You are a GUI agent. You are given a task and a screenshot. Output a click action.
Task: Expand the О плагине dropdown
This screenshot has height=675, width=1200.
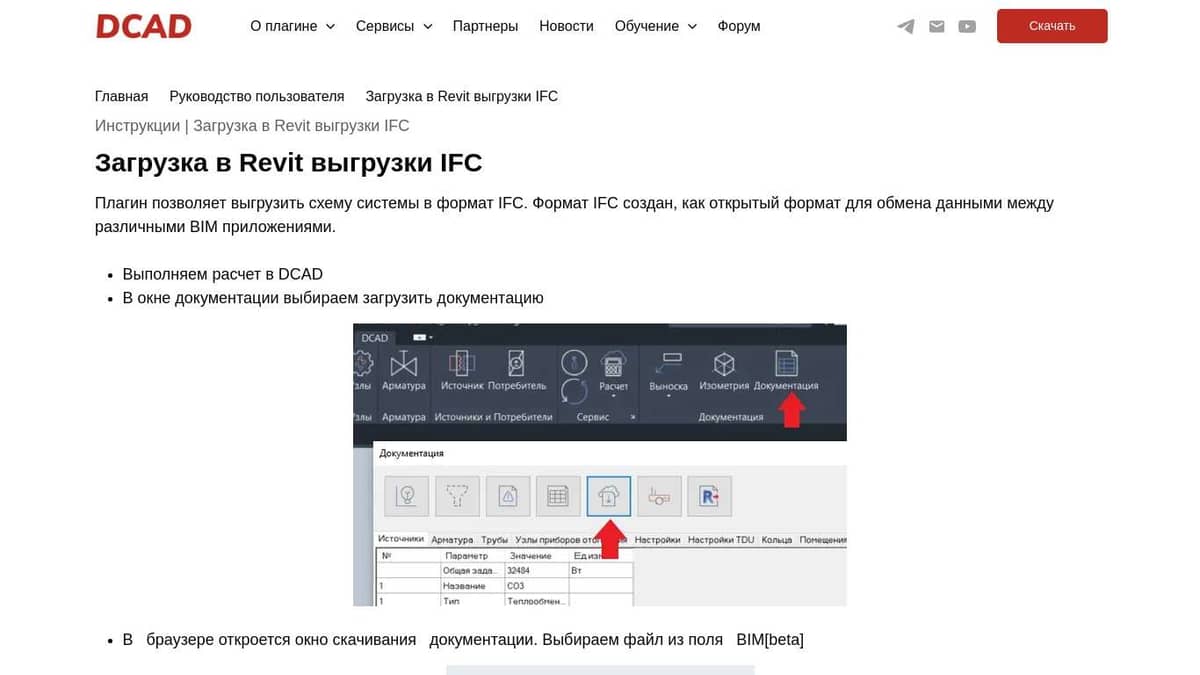click(292, 26)
